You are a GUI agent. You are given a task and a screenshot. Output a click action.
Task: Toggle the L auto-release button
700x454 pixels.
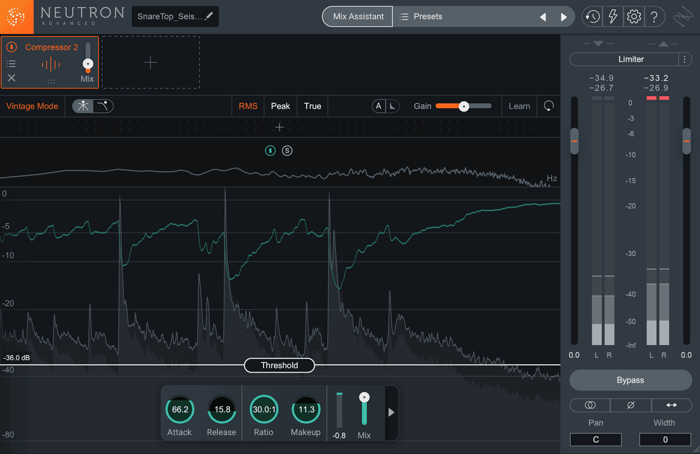pyautogui.click(x=392, y=106)
